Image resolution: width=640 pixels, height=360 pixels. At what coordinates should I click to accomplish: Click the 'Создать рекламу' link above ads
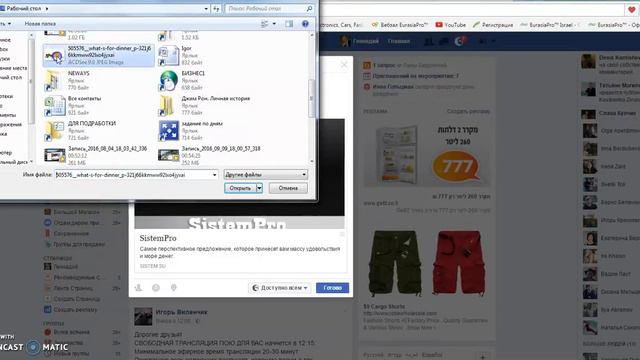pos(468,111)
